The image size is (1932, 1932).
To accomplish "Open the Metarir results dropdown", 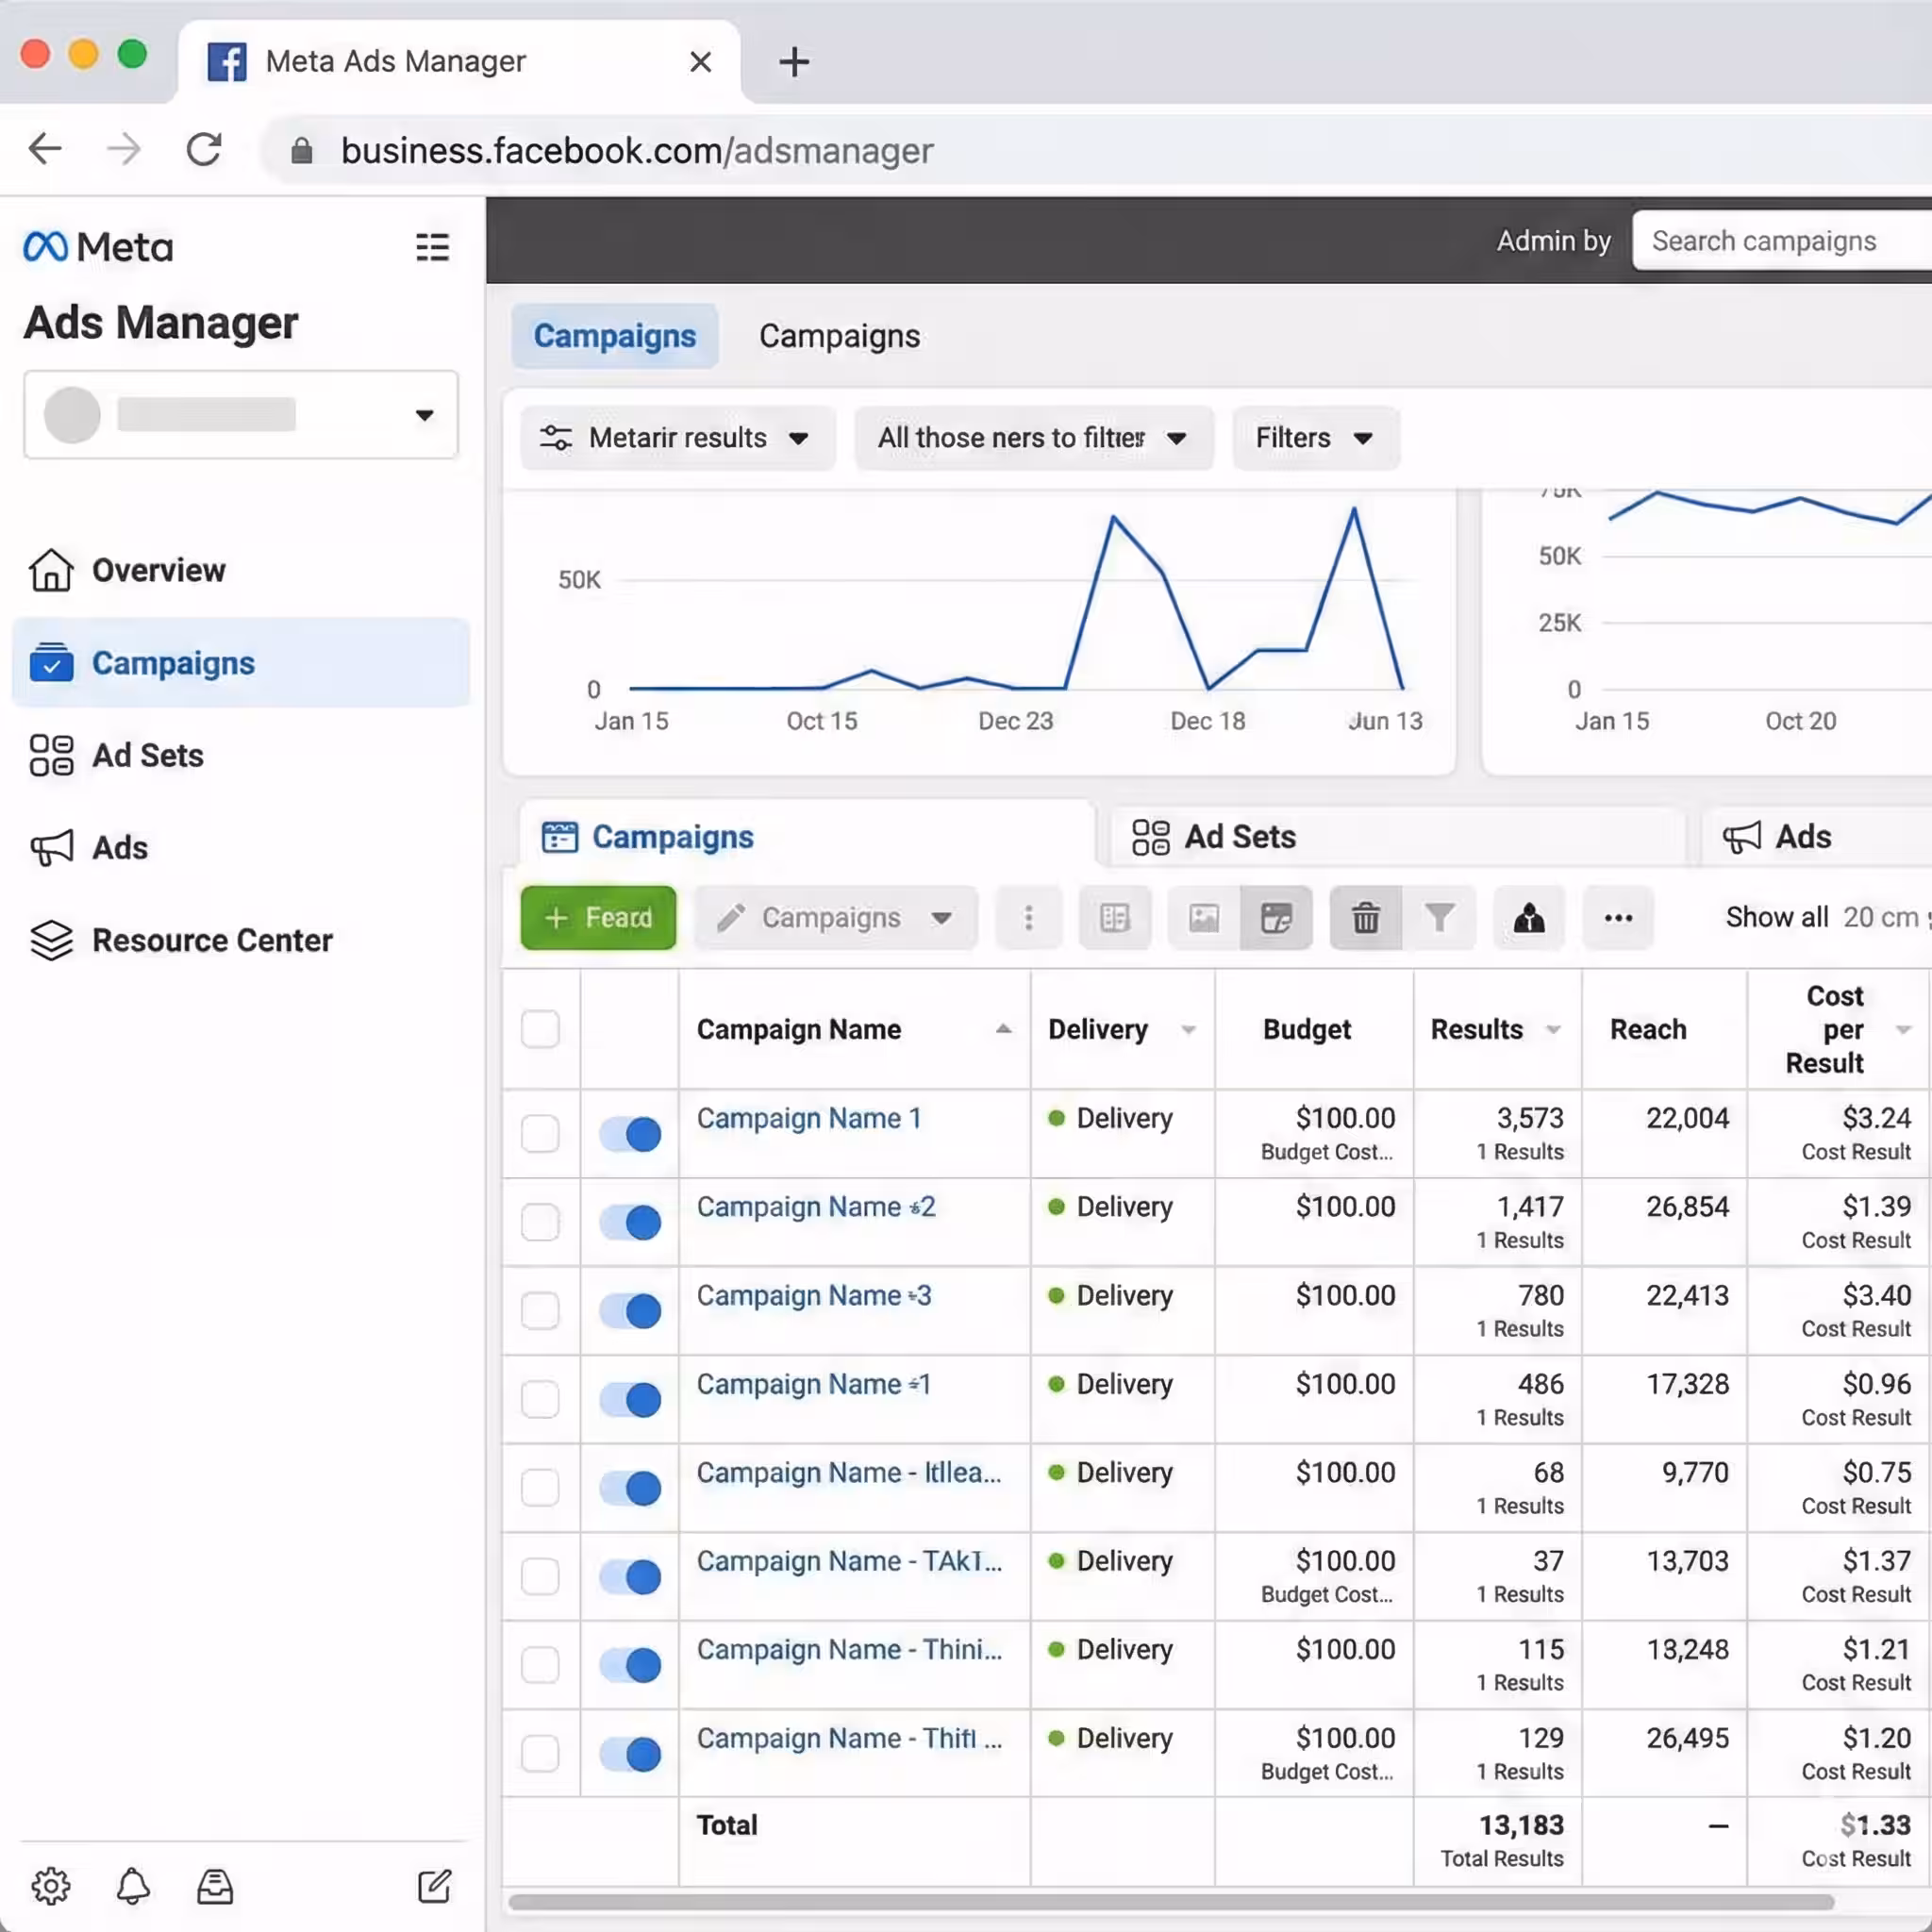I will [676, 438].
